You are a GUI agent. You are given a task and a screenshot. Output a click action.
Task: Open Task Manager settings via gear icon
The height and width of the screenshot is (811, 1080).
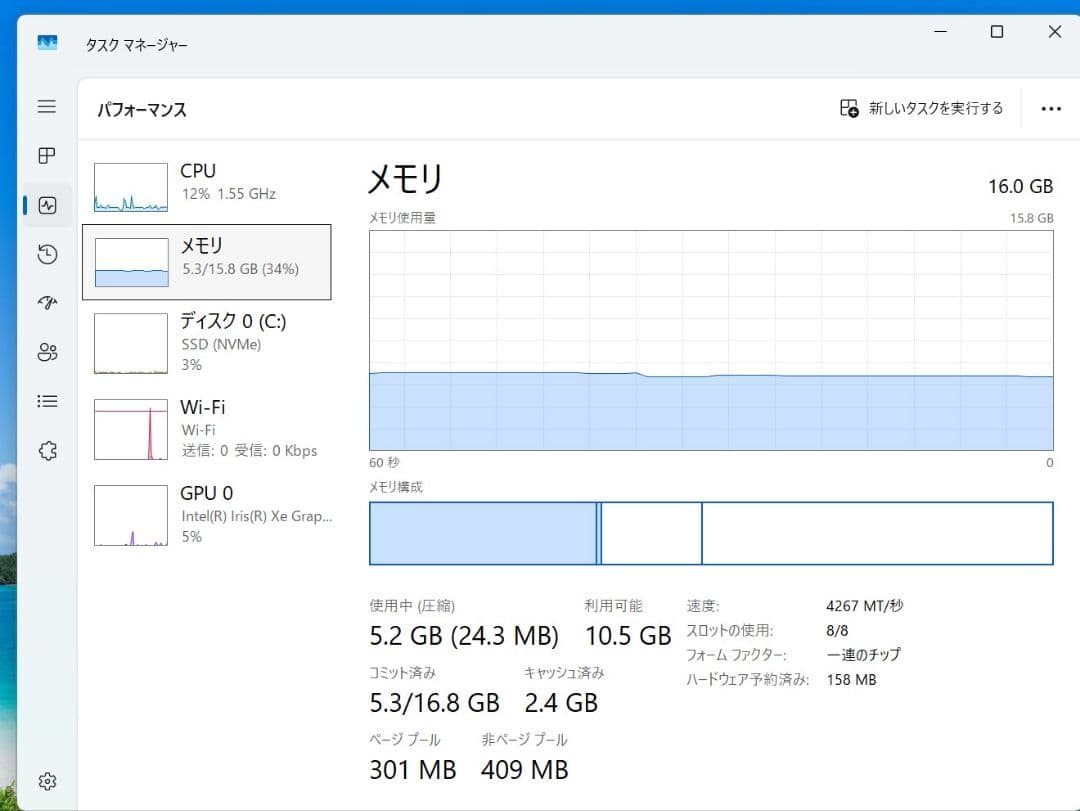[46, 781]
